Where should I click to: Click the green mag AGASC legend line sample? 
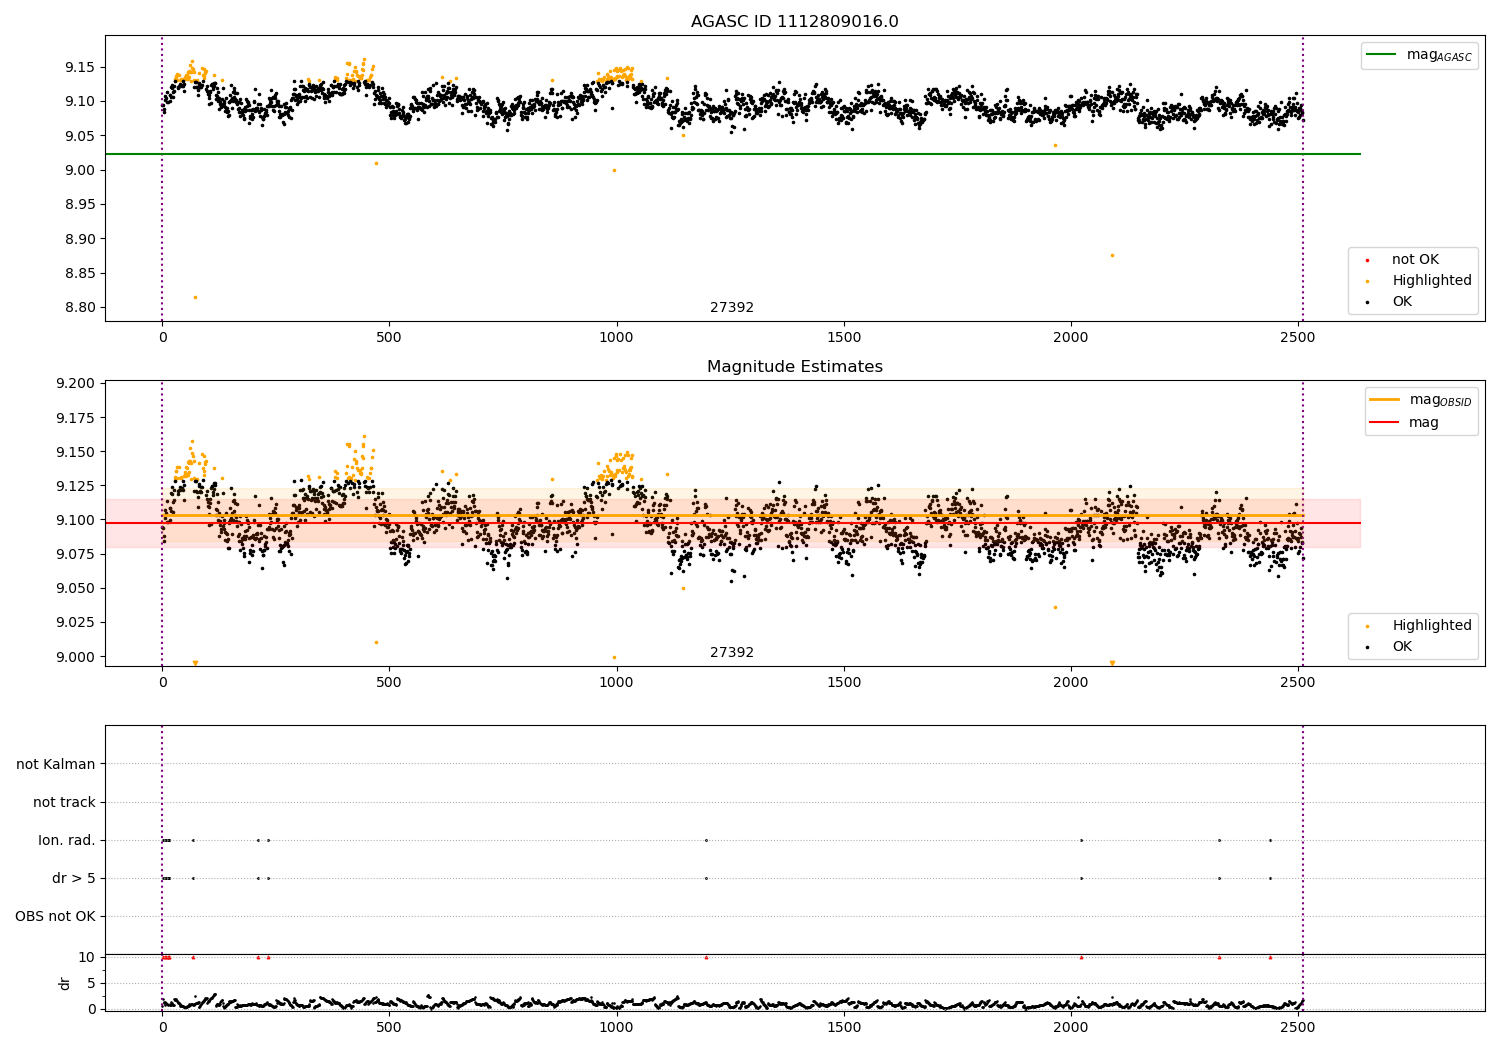tap(1381, 55)
